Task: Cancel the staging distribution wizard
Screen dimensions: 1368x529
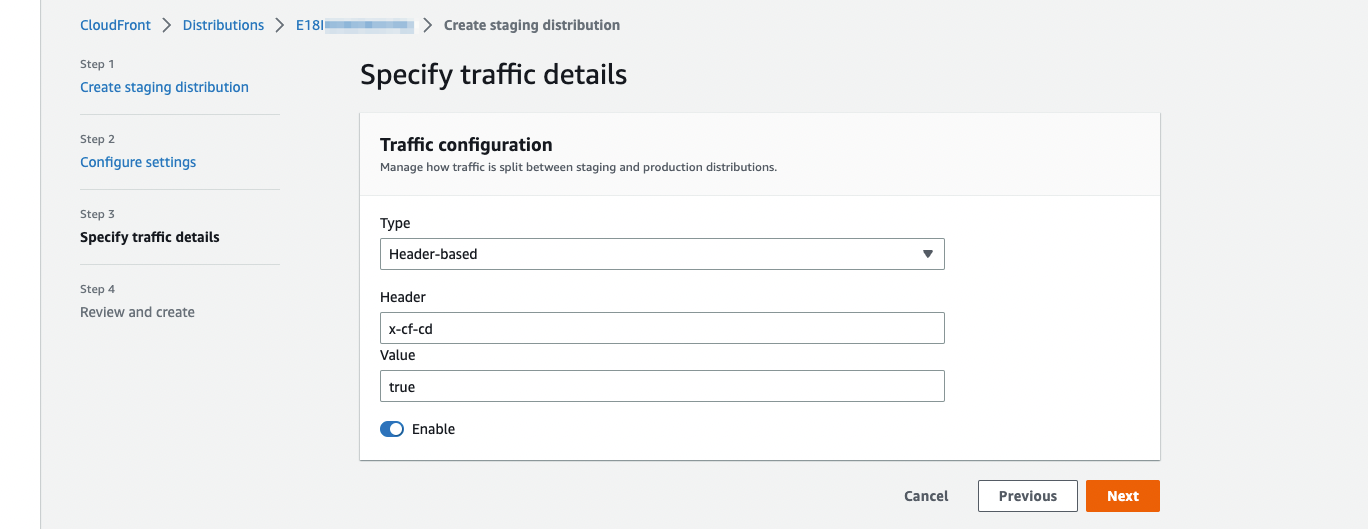Action: click(926, 496)
